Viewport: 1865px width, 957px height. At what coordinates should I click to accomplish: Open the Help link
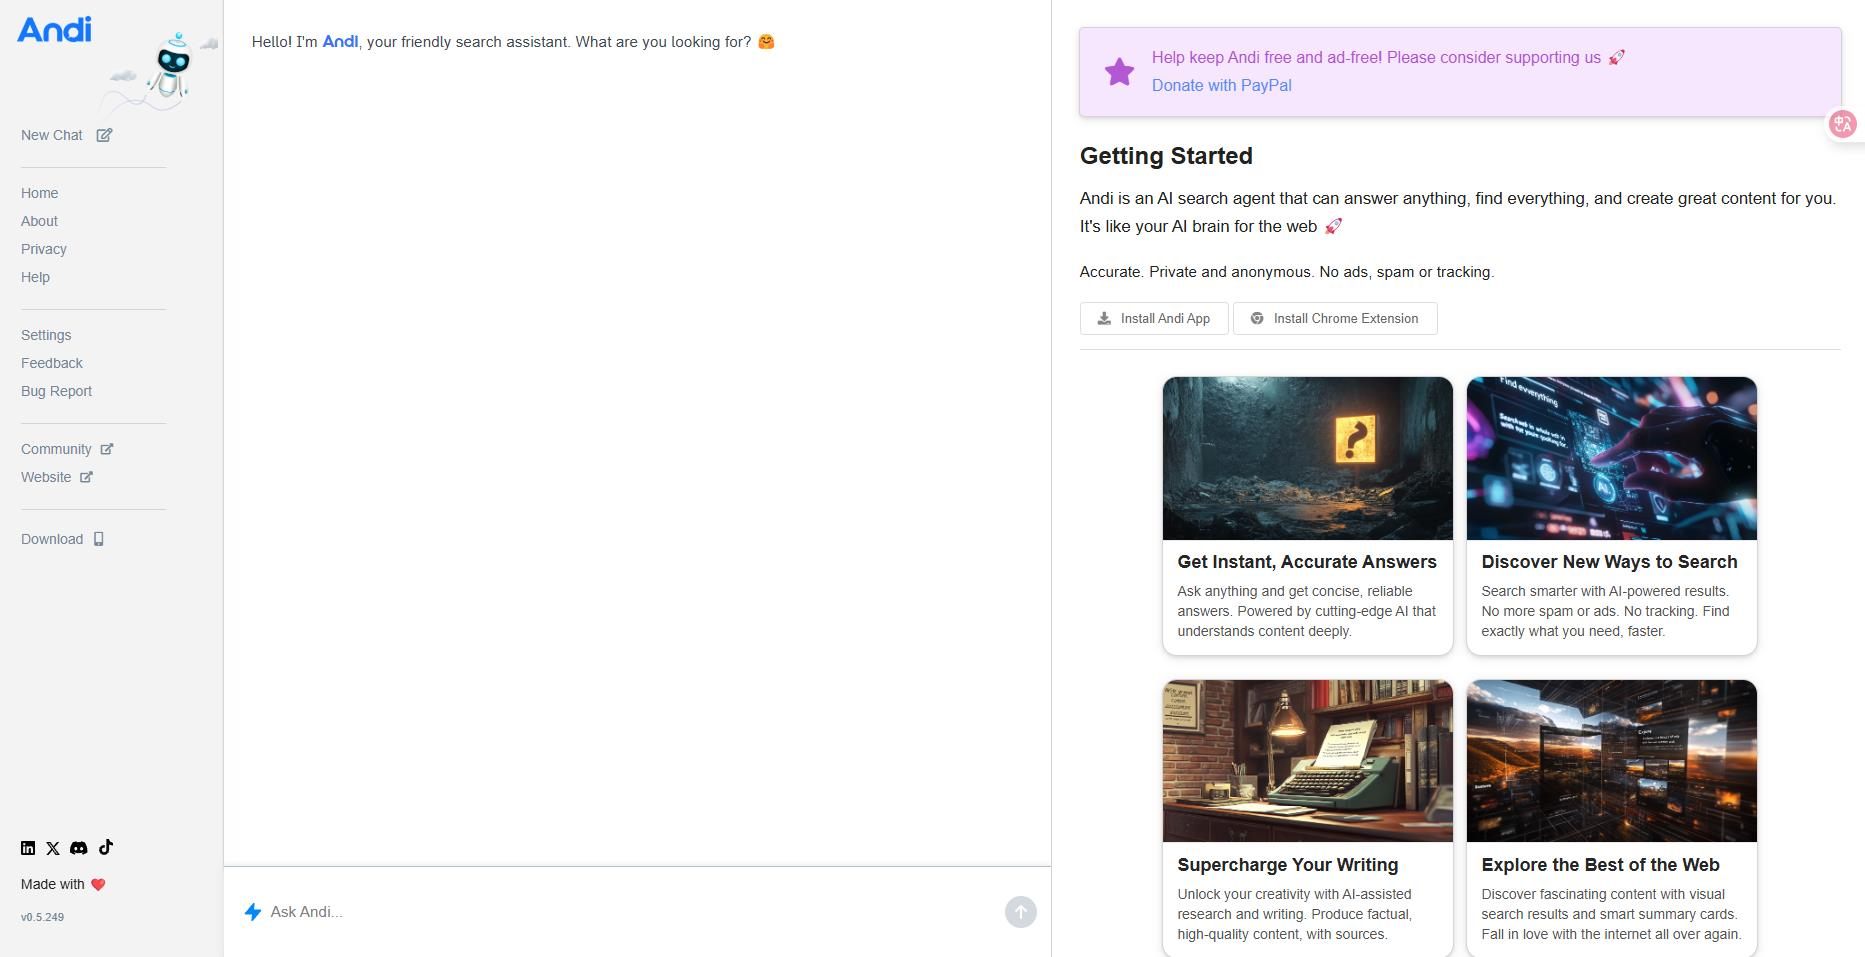(35, 277)
